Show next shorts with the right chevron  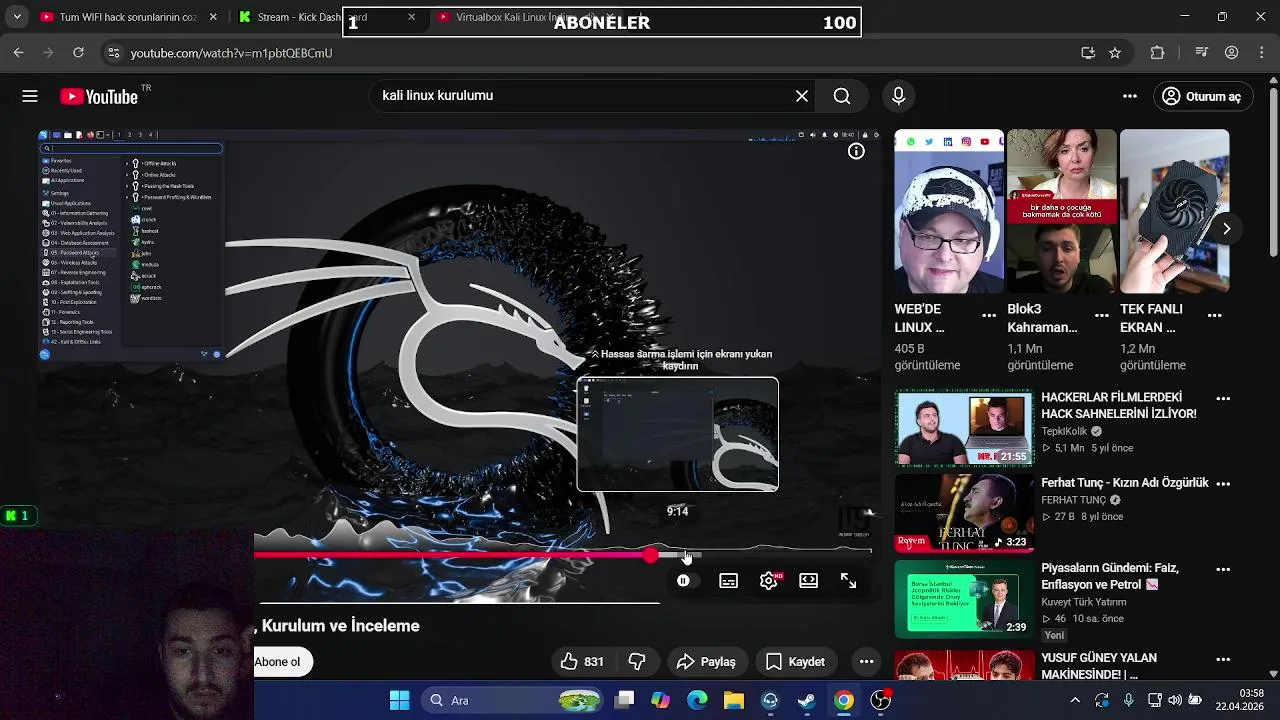[x=1226, y=229]
